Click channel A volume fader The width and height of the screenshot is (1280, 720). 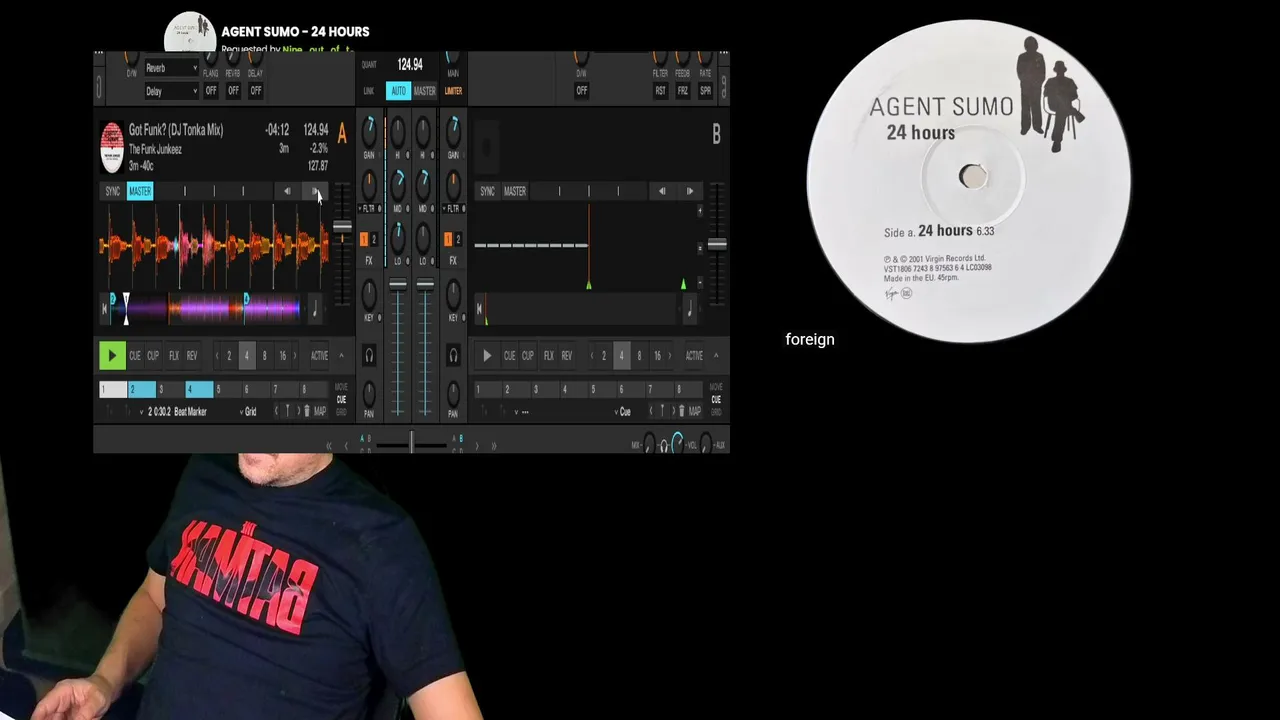point(398,286)
